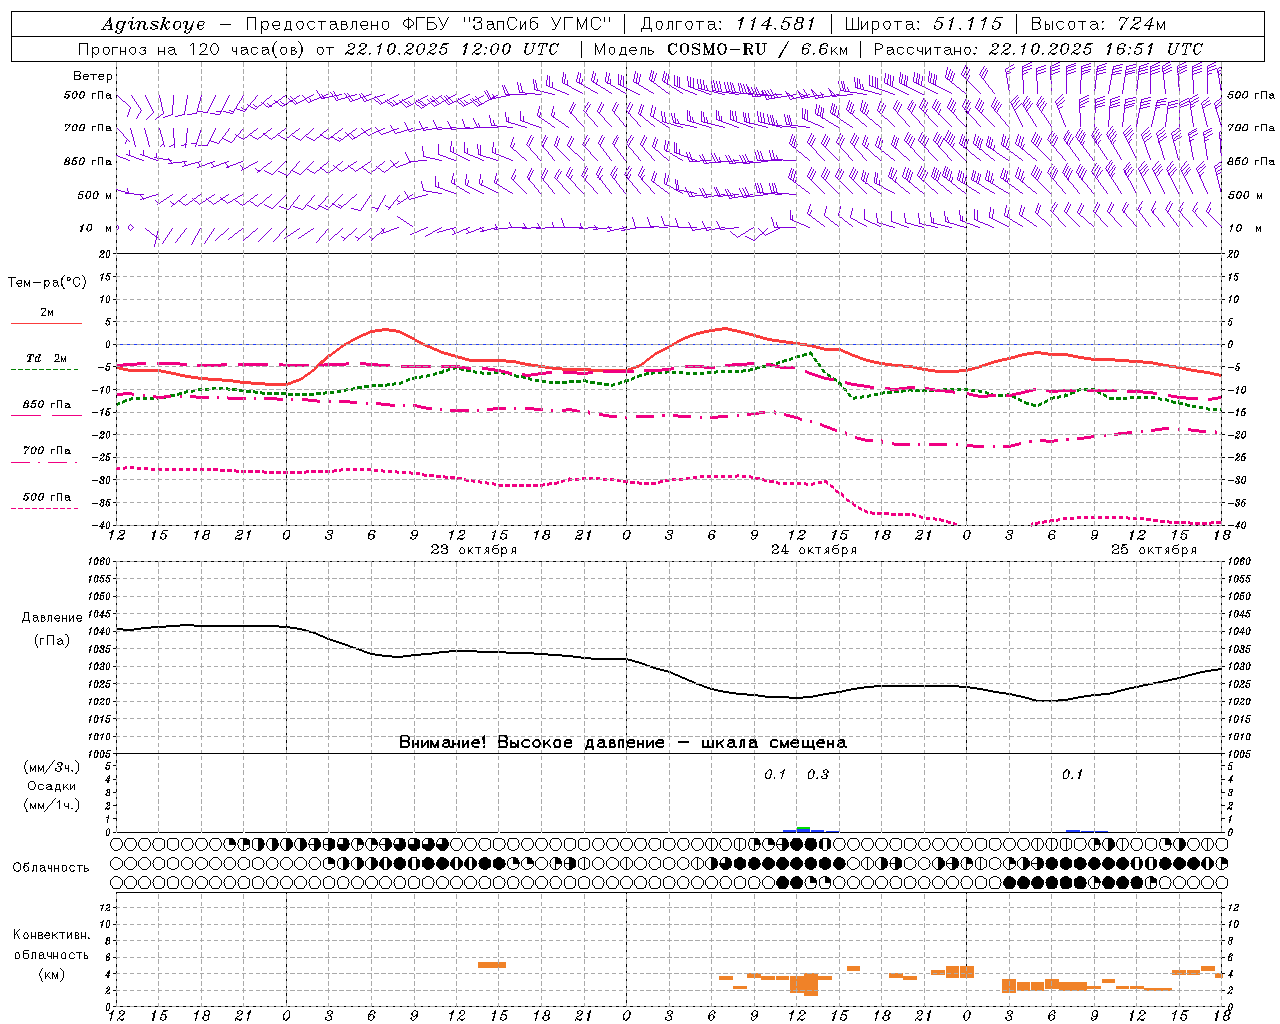Click the '500 м' wind level label on the left
This screenshot has width=1280, height=1024.
pos(95,195)
